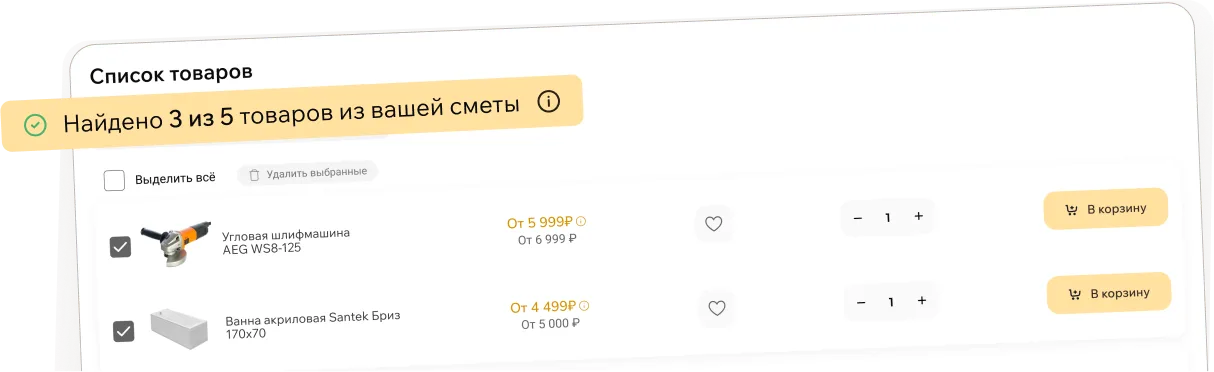Open acrylic bathtub product thumbnail
This screenshot has width=1214, height=372.
(x=179, y=328)
